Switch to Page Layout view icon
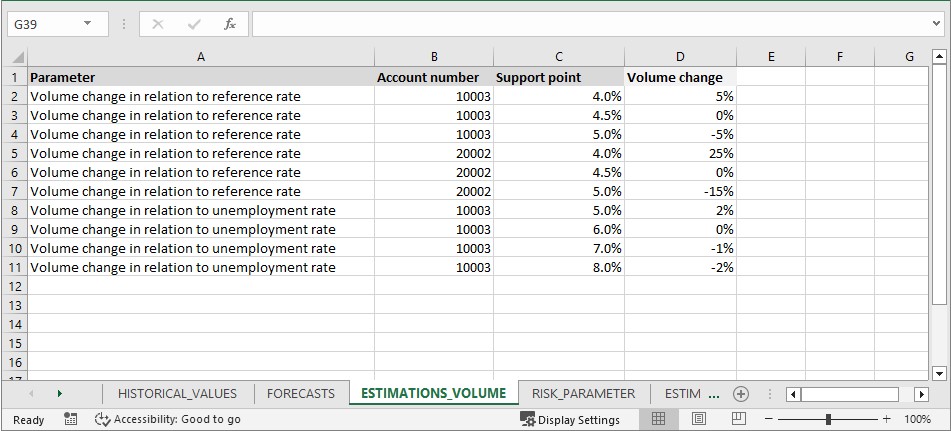Screen dimensions: 951x431 tap(698, 419)
